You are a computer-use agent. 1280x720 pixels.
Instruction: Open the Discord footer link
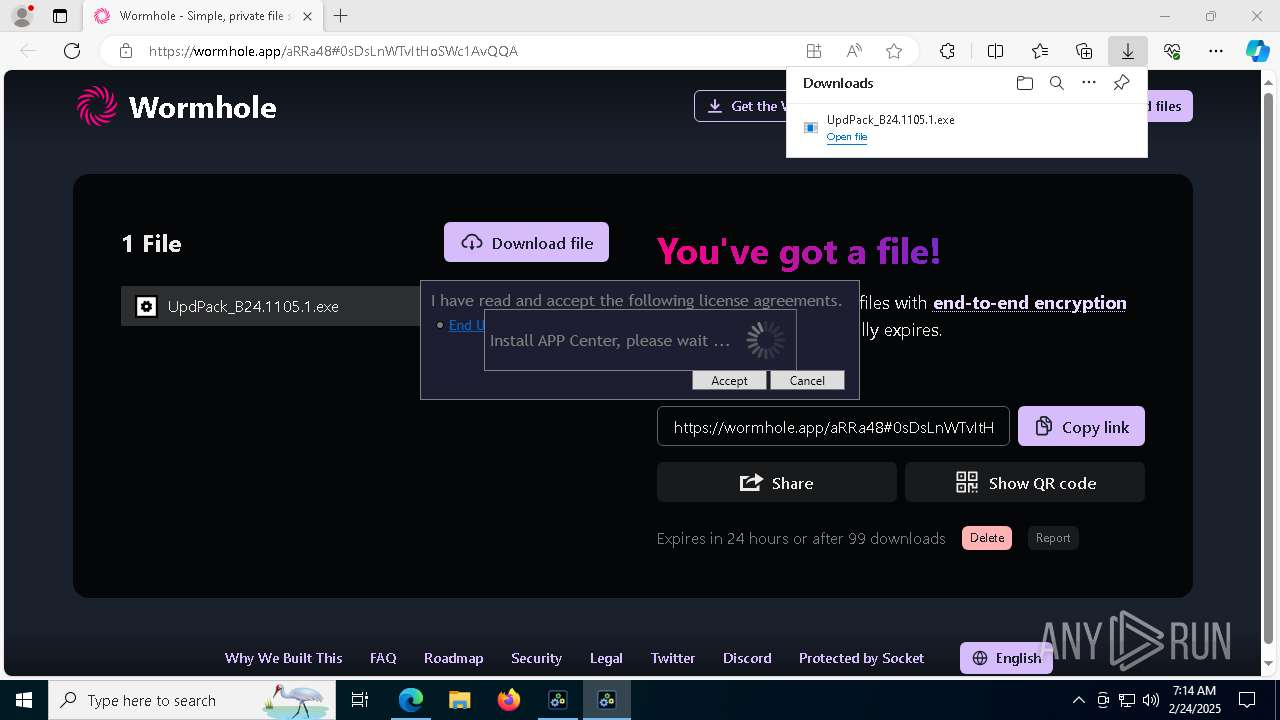coord(747,658)
